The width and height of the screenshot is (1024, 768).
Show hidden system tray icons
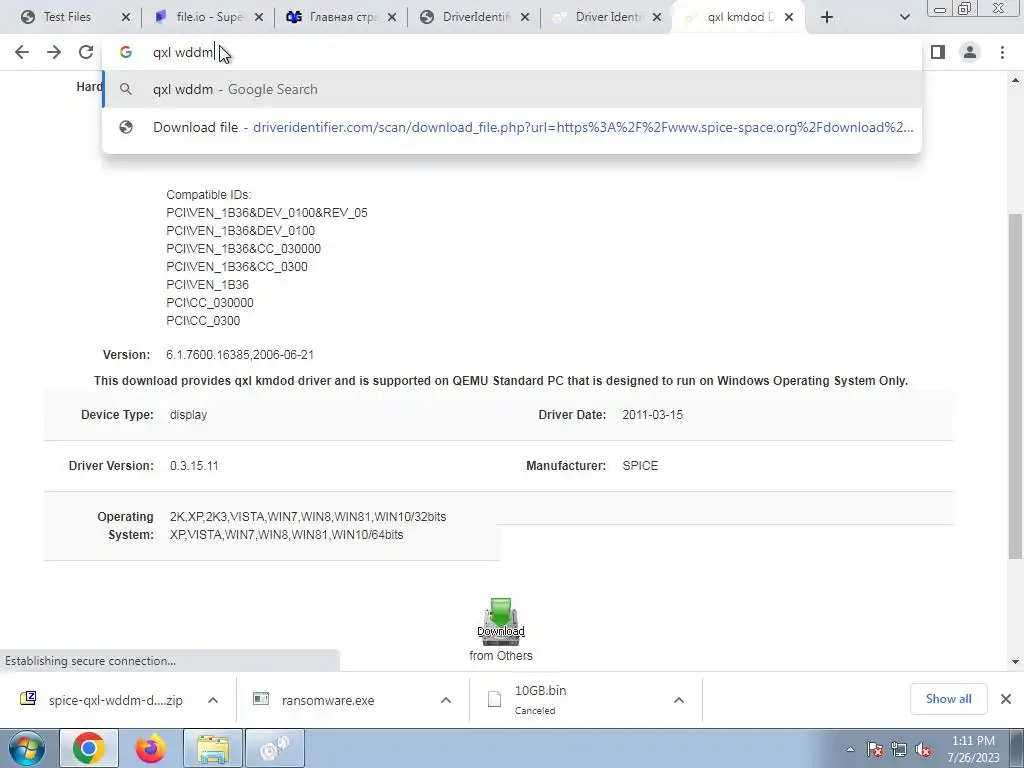coord(850,749)
